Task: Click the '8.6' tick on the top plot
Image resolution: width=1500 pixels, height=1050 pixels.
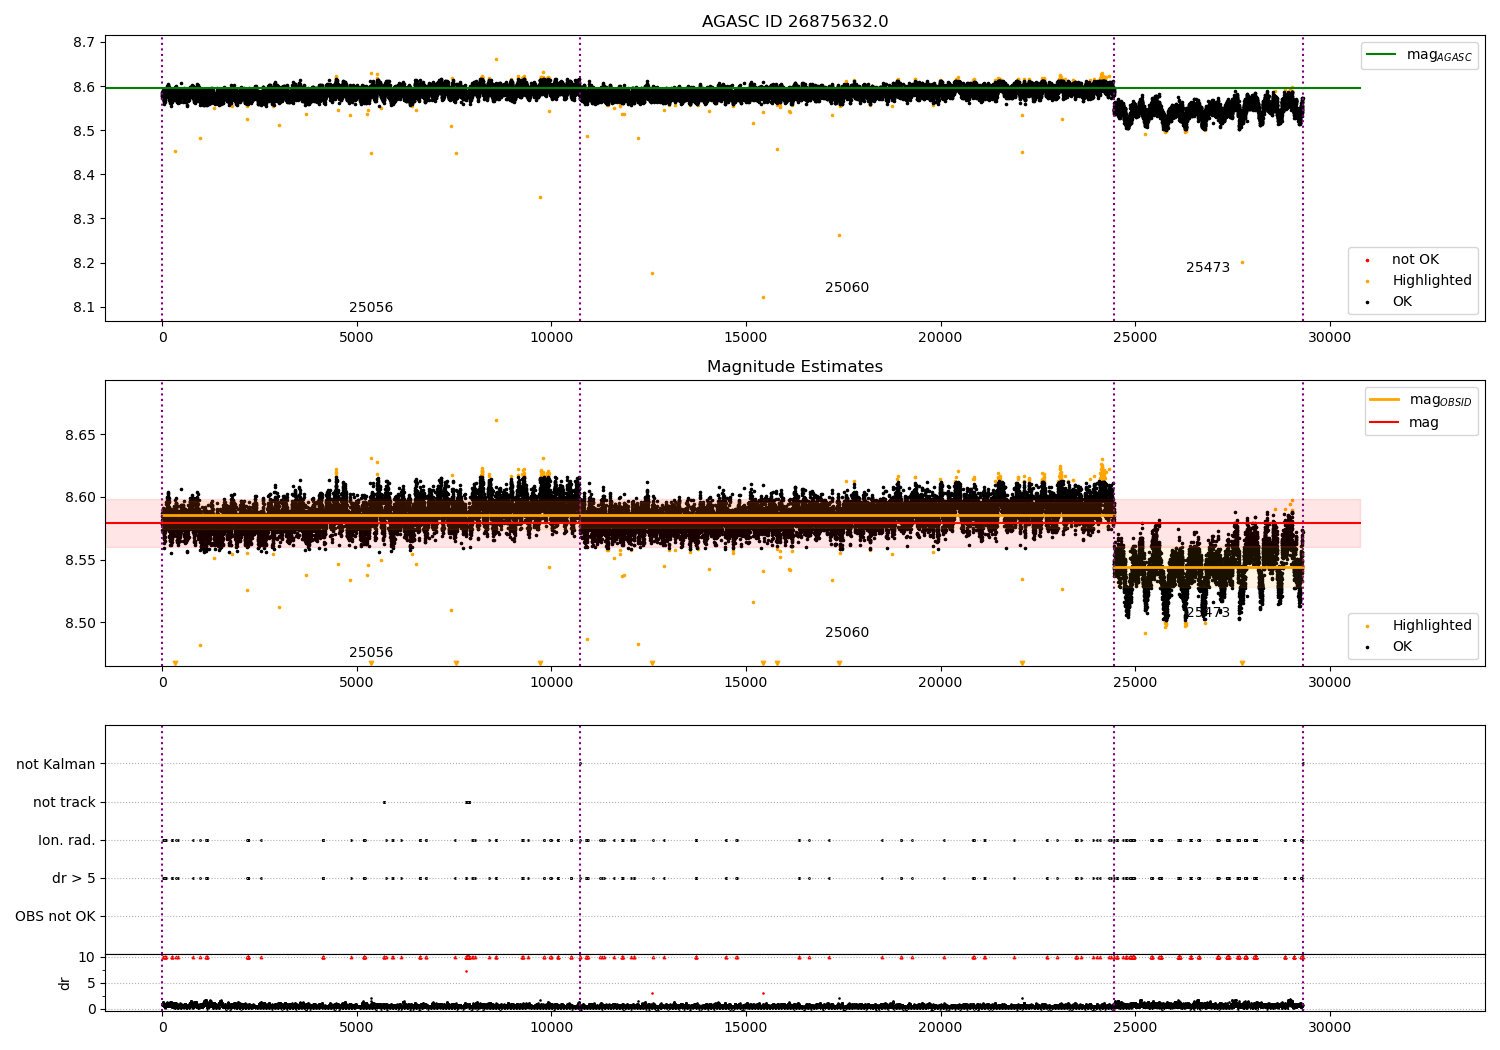Action: pos(85,87)
